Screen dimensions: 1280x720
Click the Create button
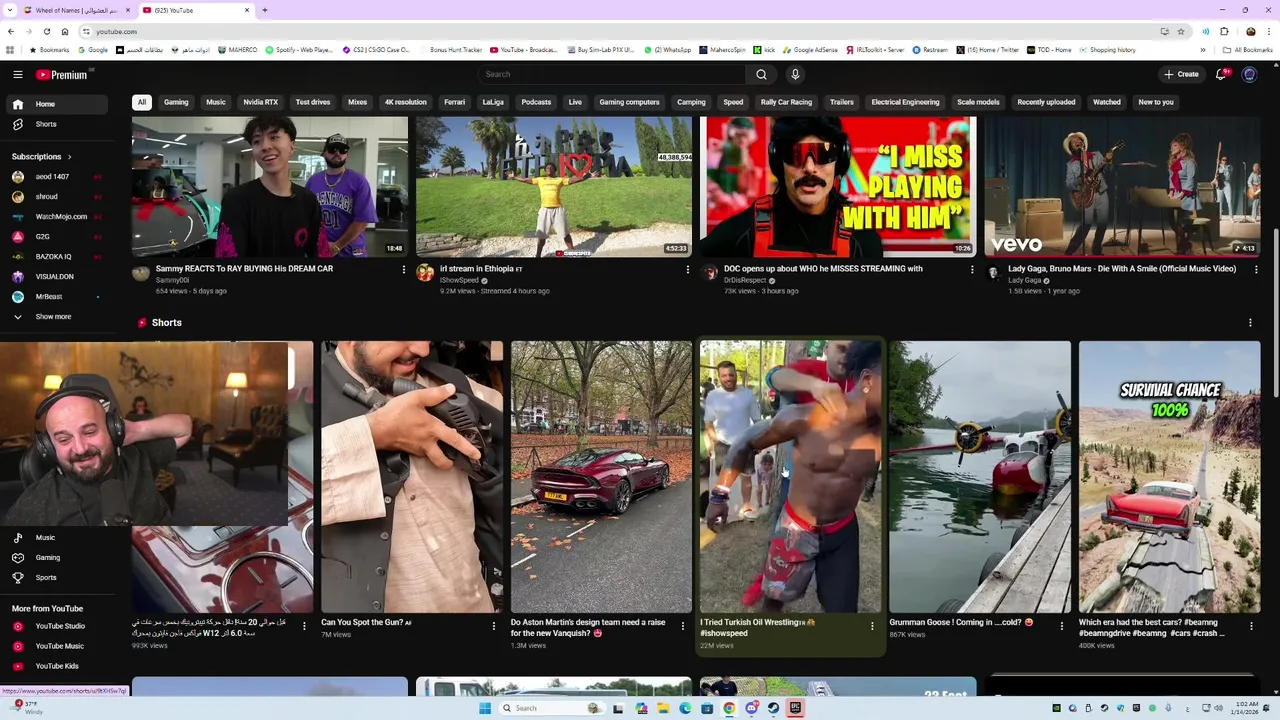(x=1181, y=74)
